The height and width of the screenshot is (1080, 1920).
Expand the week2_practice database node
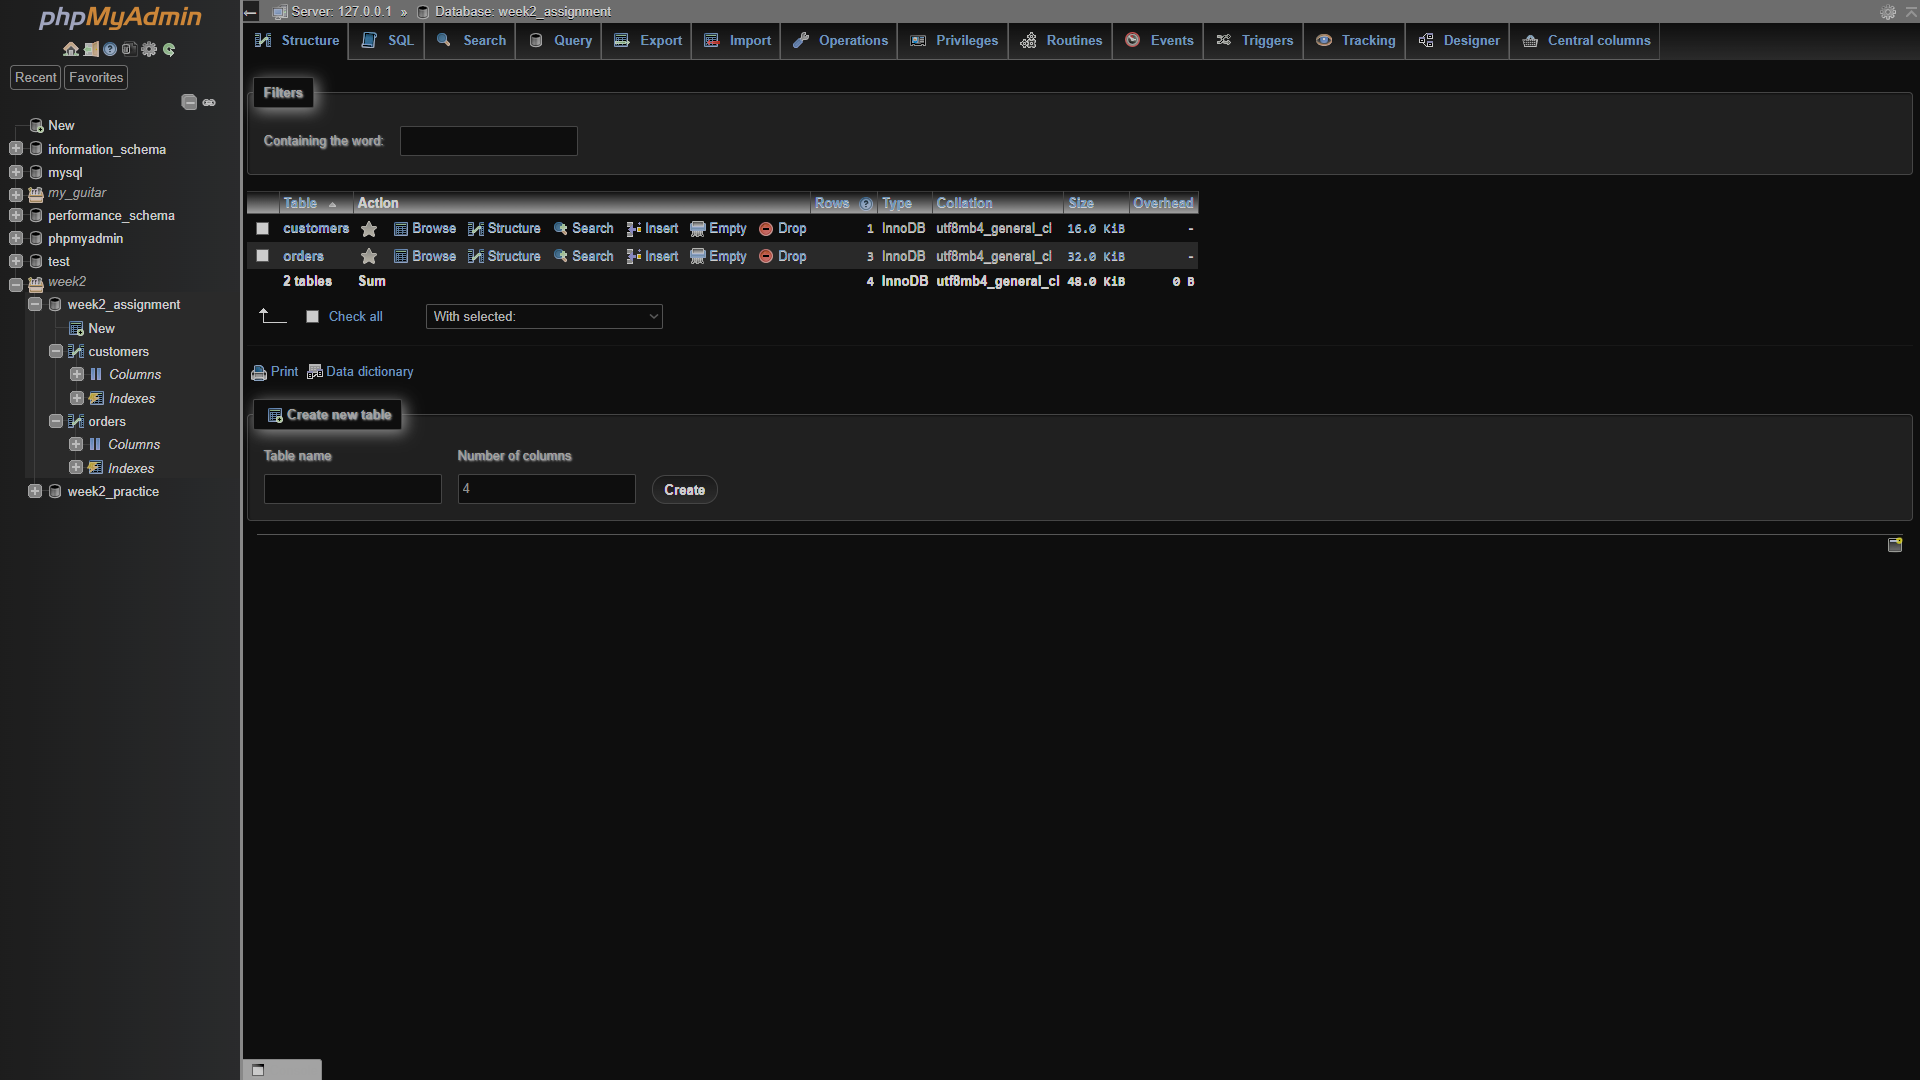[x=35, y=491]
